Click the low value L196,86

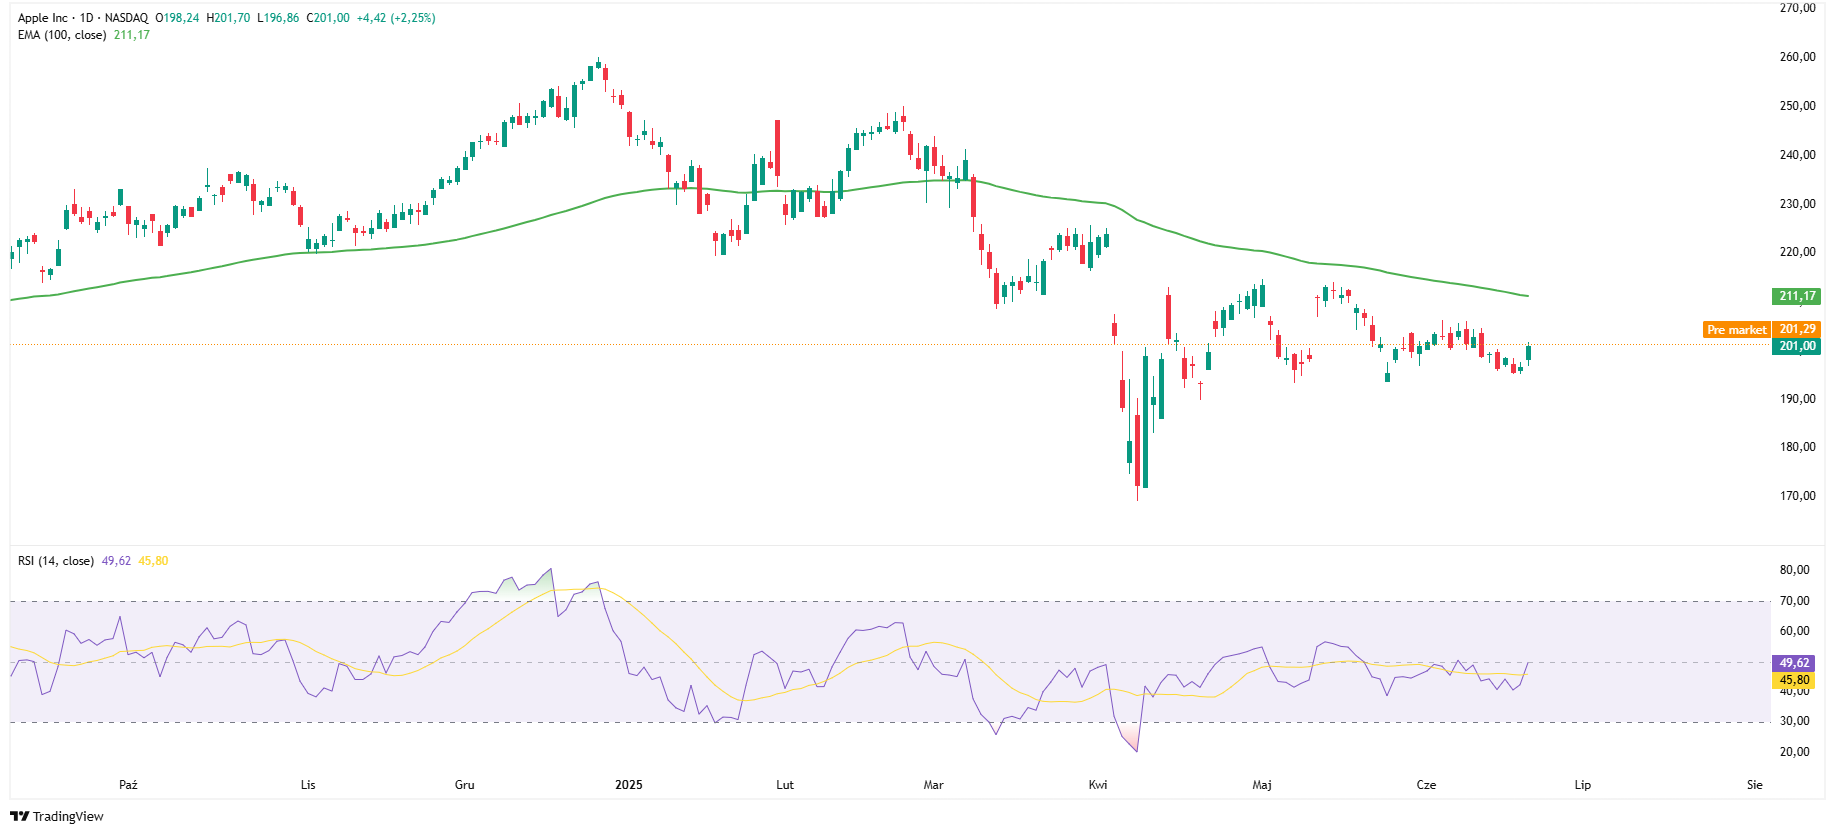tap(278, 18)
